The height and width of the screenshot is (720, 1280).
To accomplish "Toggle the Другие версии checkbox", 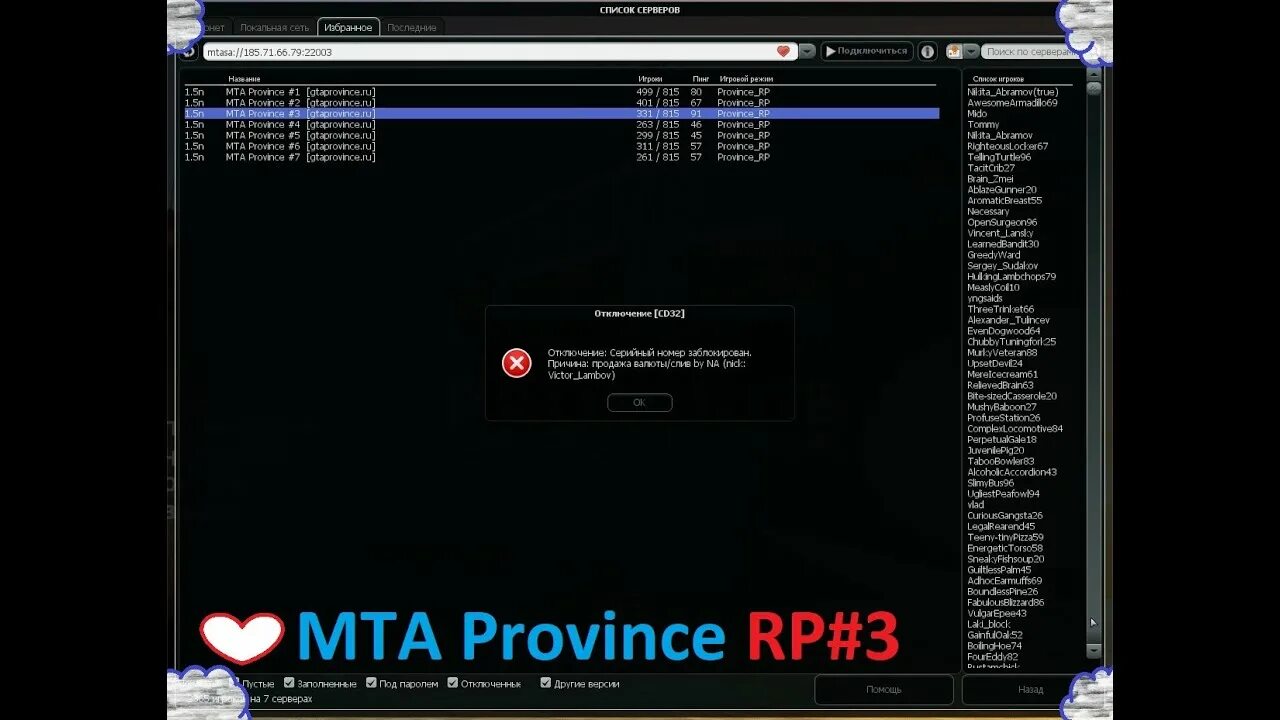I will point(546,683).
